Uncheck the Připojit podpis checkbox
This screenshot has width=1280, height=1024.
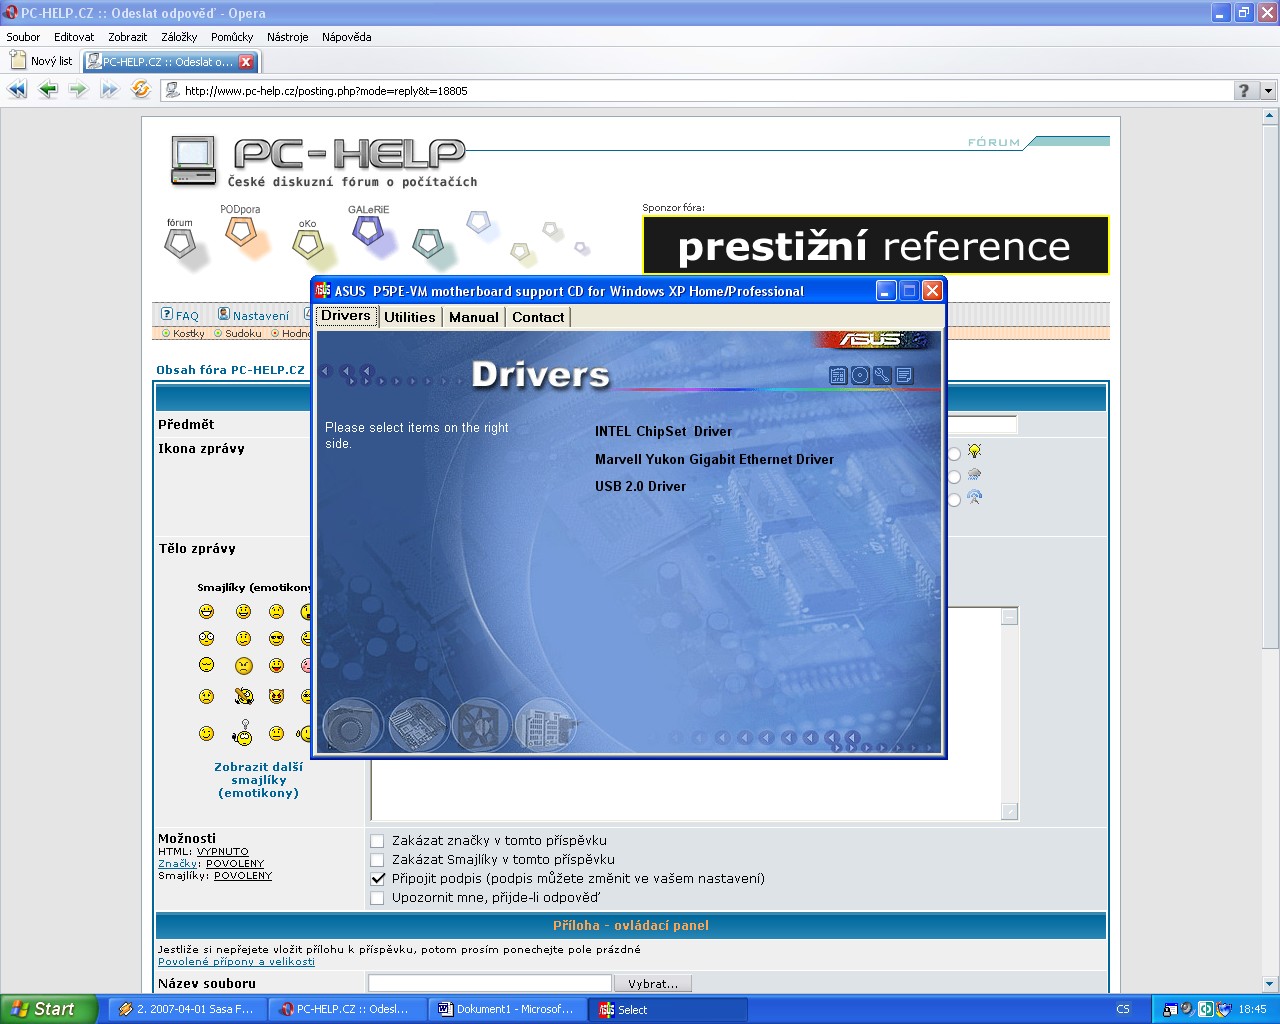coord(377,879)
